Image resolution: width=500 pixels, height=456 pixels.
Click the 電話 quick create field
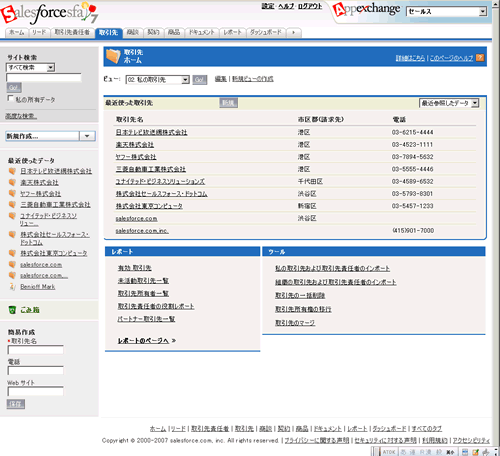pyautogui.click(x=35, y=370)
